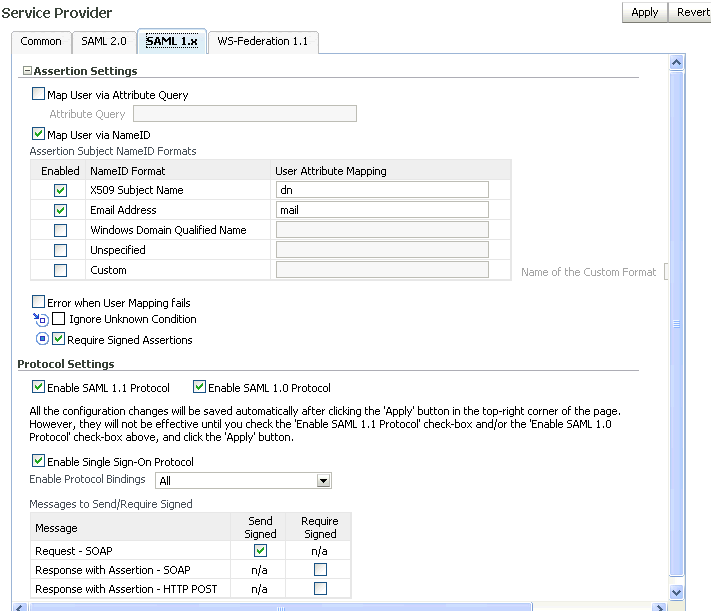Collapse the Assertion Settings section

pyautogui.click(x=27, y=72)
